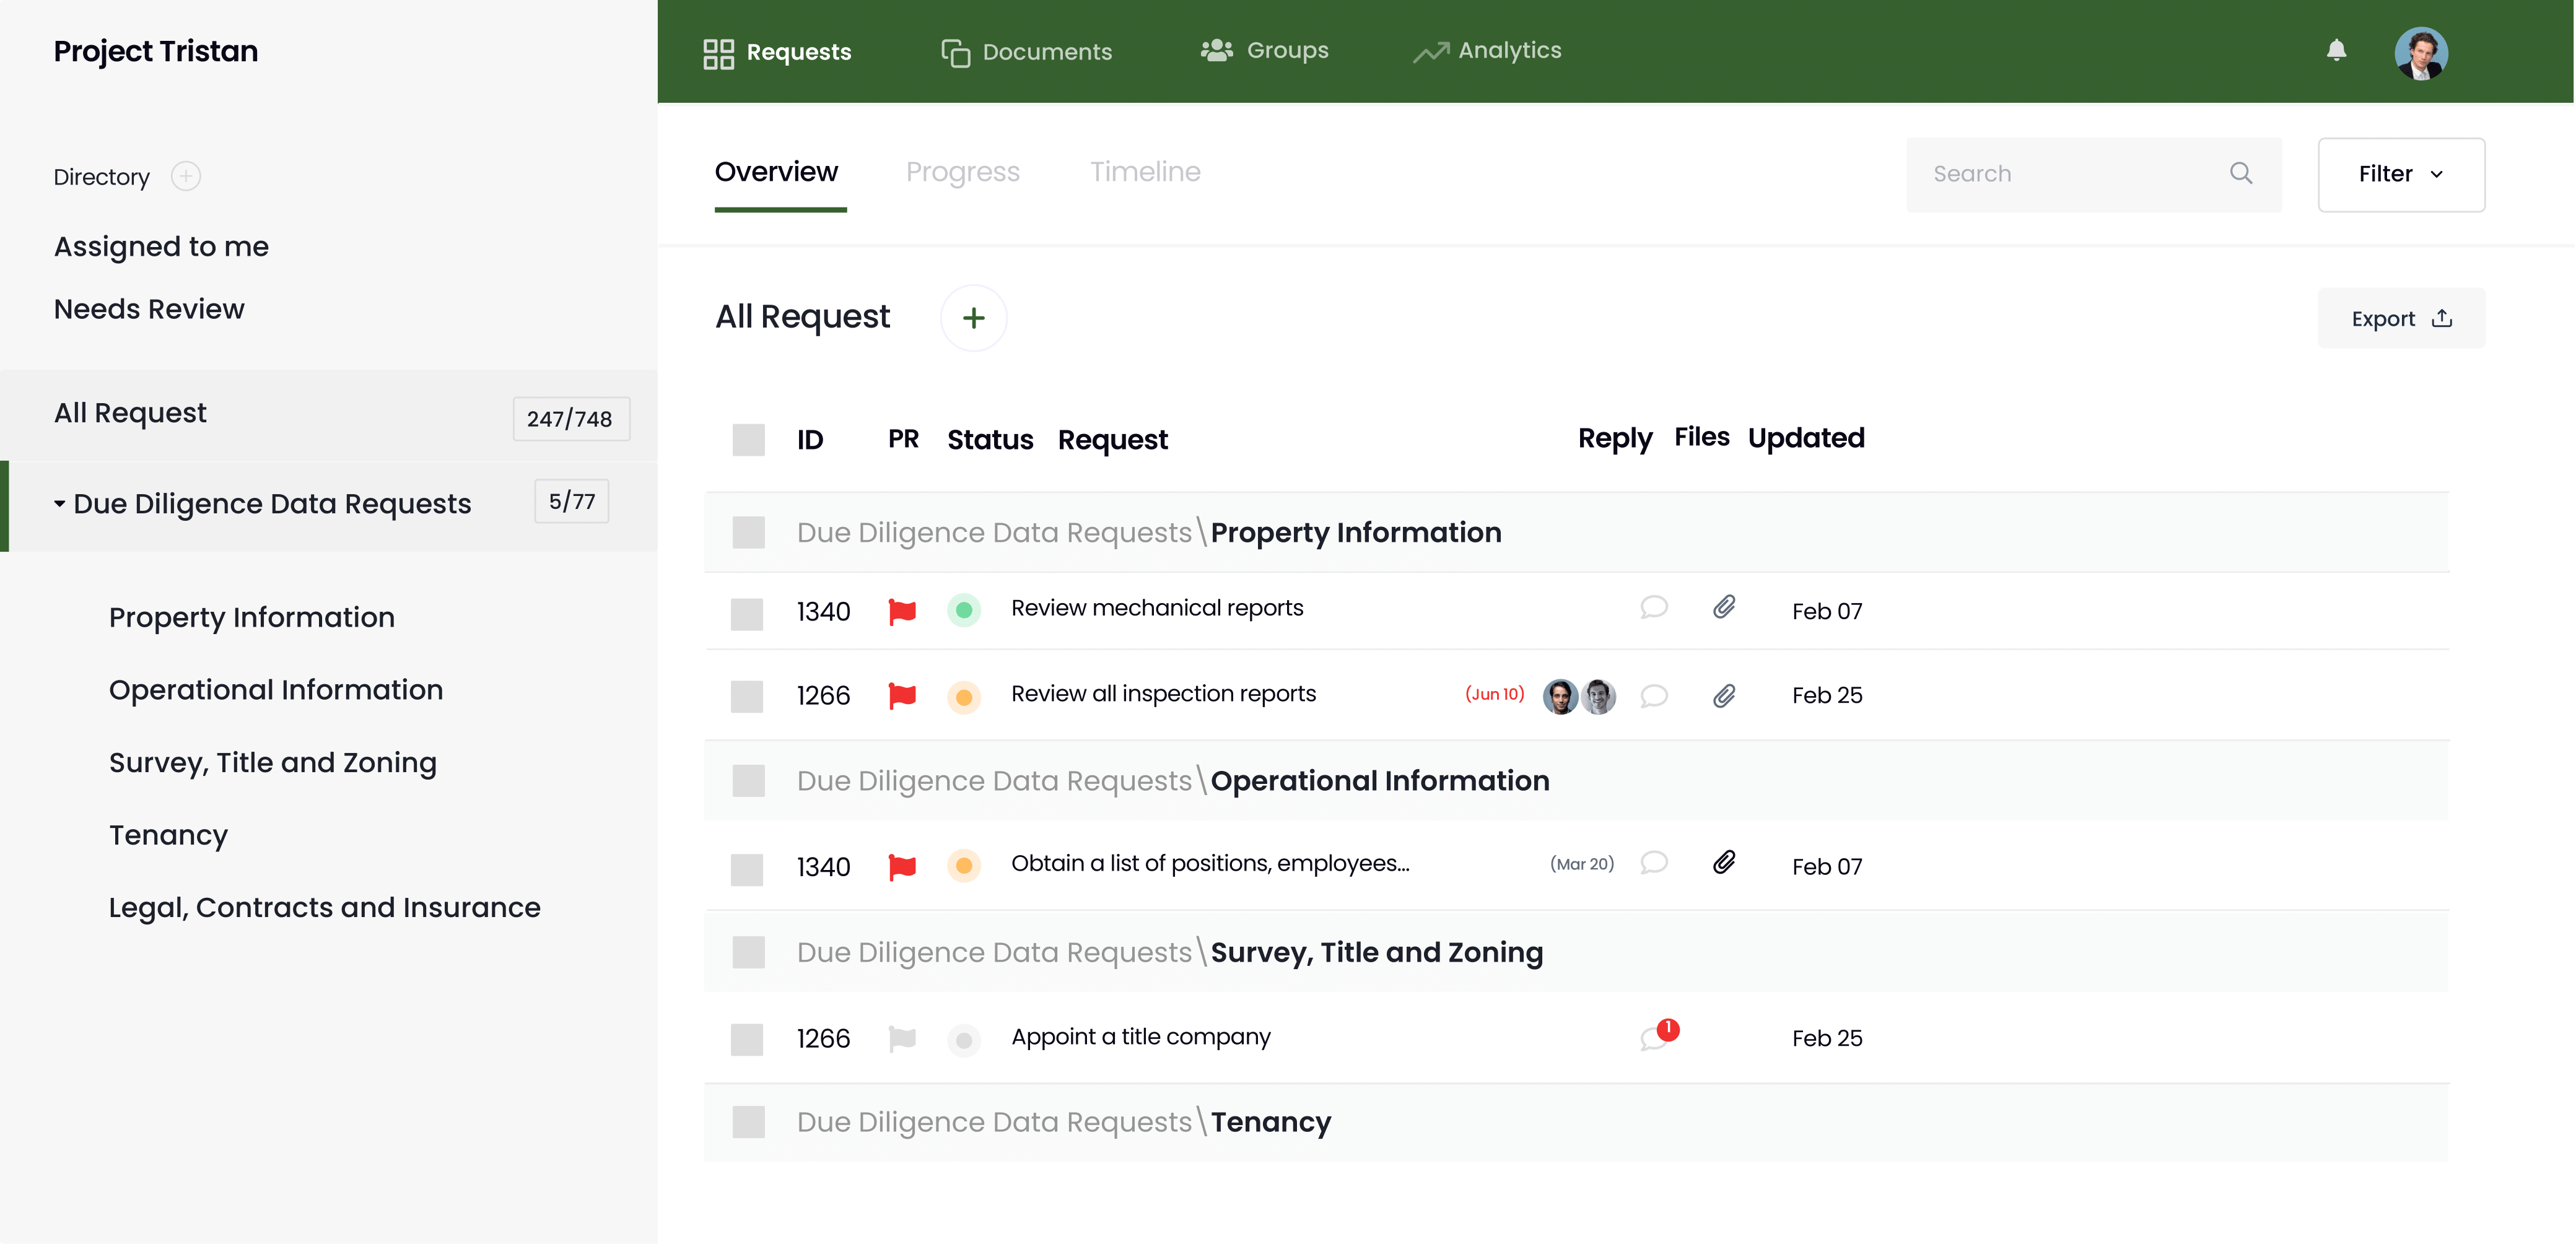Open the Filter dropdown
2576x1244 pixels.
pyautogui.click(x=2401, y=174)
